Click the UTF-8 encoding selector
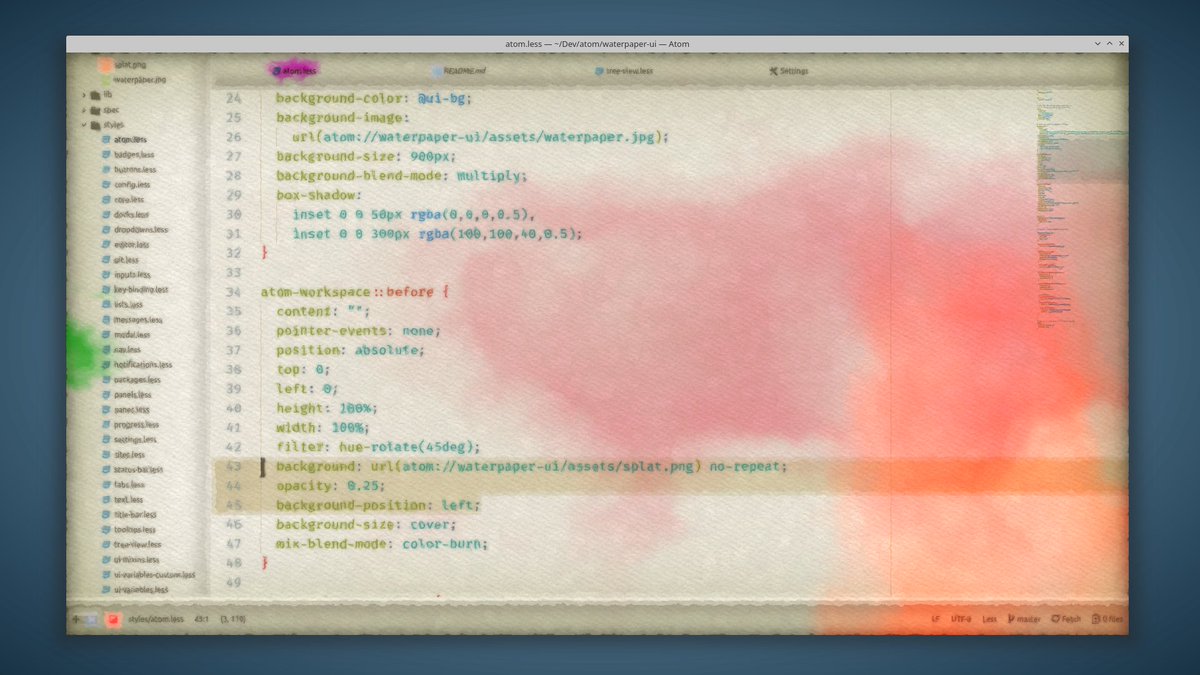Screen dimensions: 1200x675 pos(961,619)
